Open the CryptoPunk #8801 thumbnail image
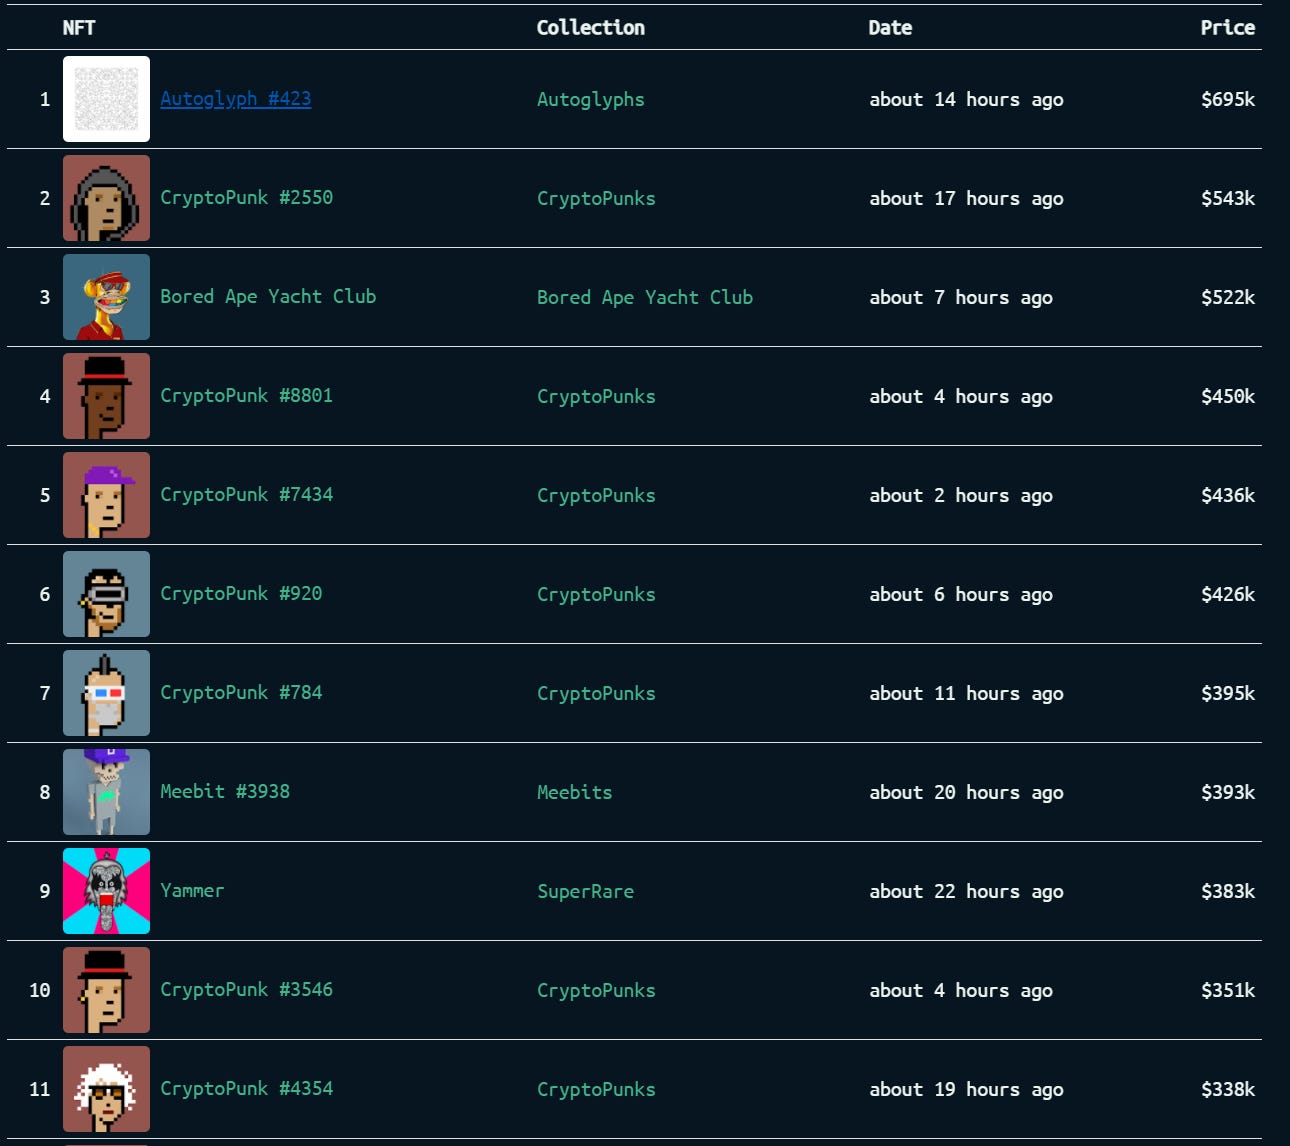Image resolution: width=1290 pixels, height=1146 pixels. [106, 396]
